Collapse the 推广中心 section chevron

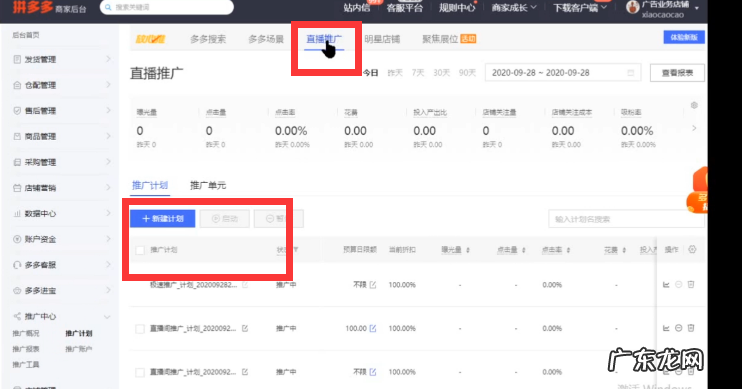click(107, 317)
